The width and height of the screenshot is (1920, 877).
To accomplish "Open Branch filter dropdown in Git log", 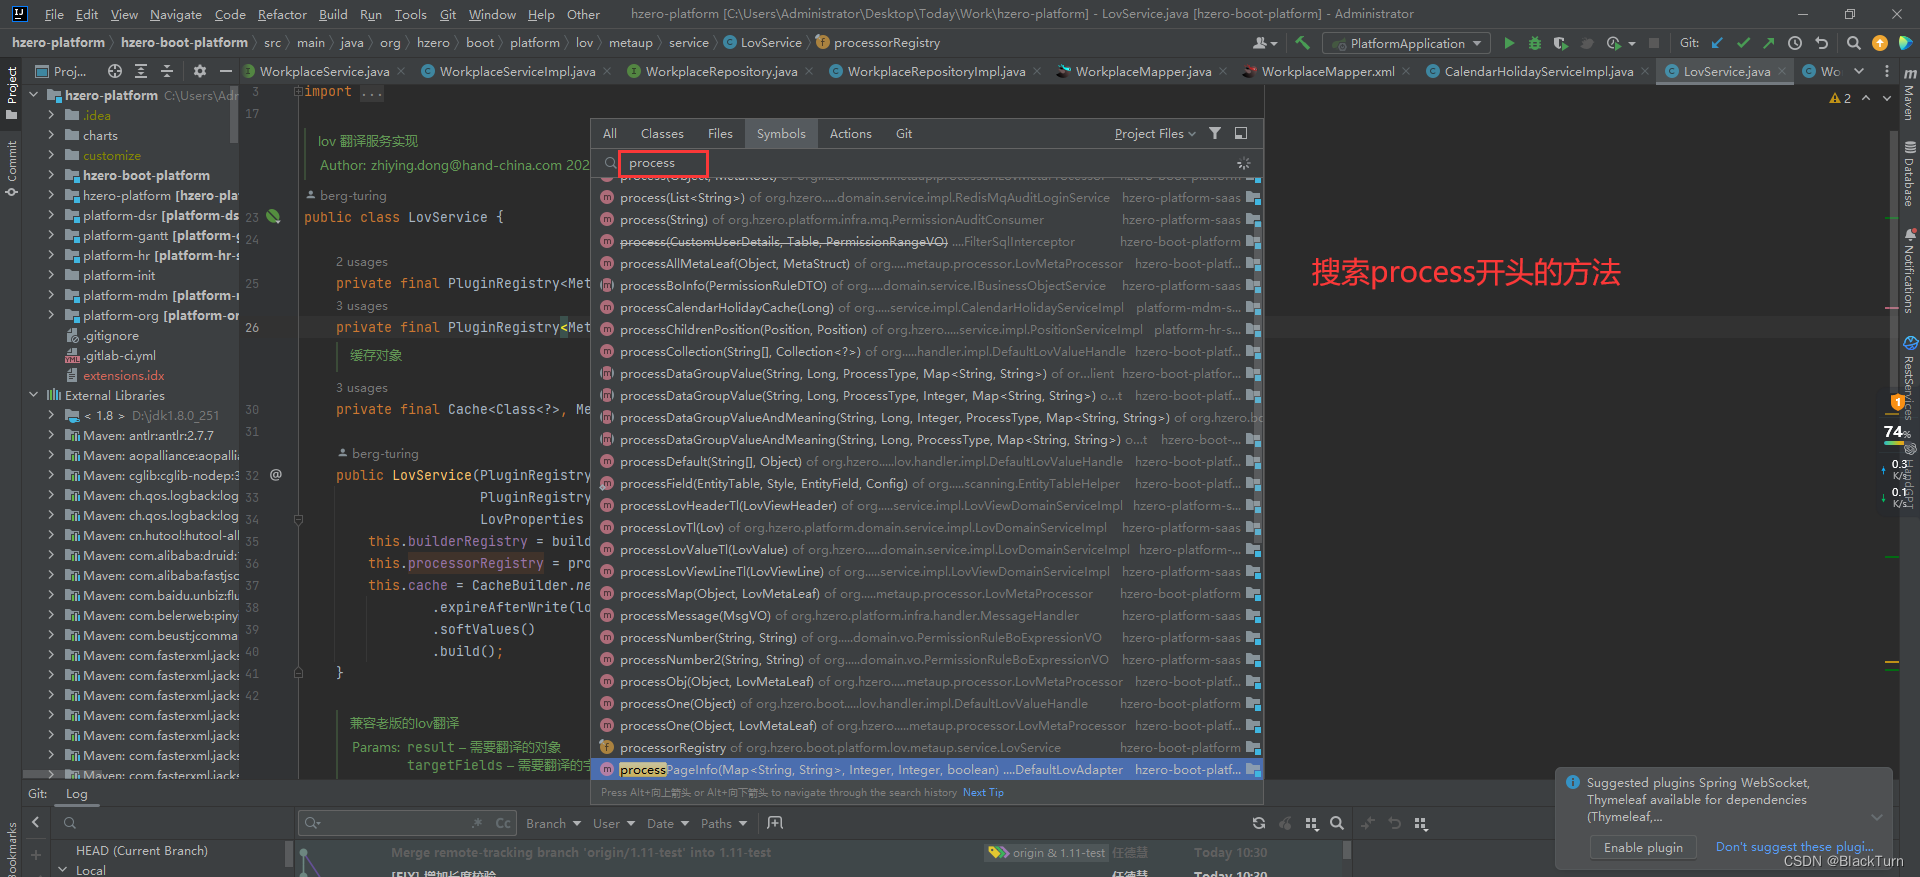I will pyautogui.click(x=553, y=823).
